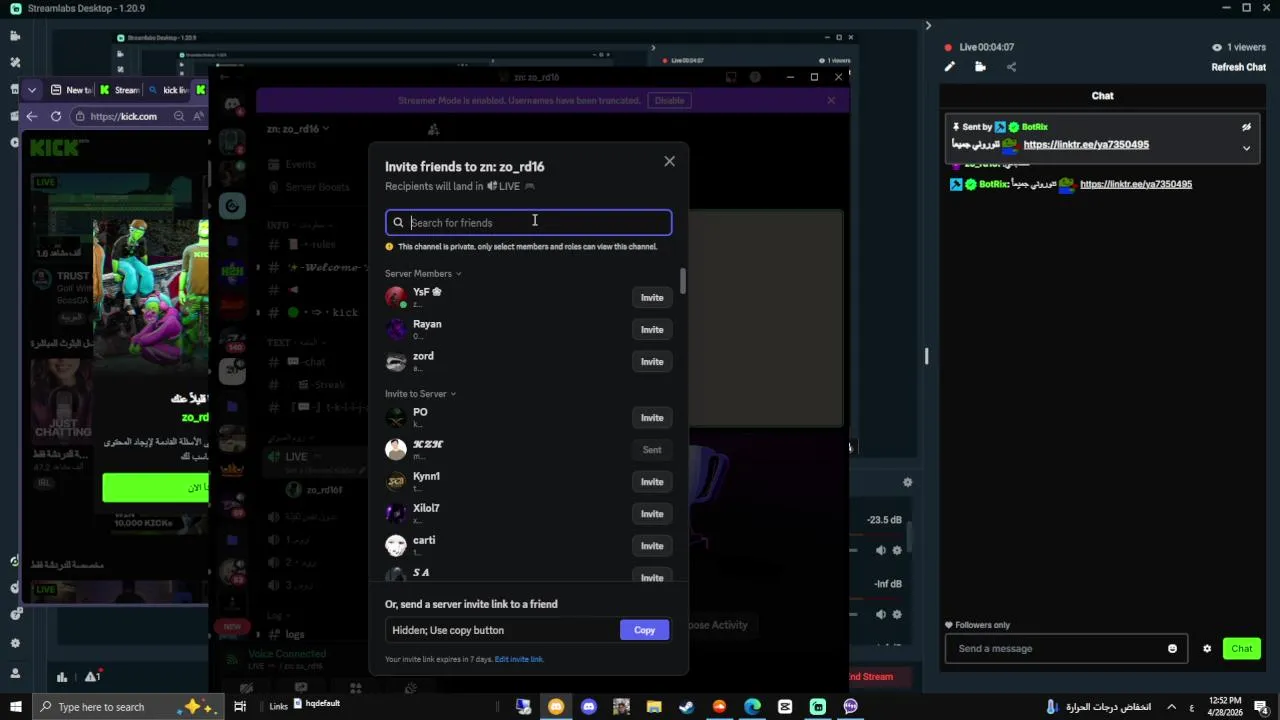The height and width of the screenshot is (720, 1280).
Task: Invite PO to the server
Action: pos(652,417)
